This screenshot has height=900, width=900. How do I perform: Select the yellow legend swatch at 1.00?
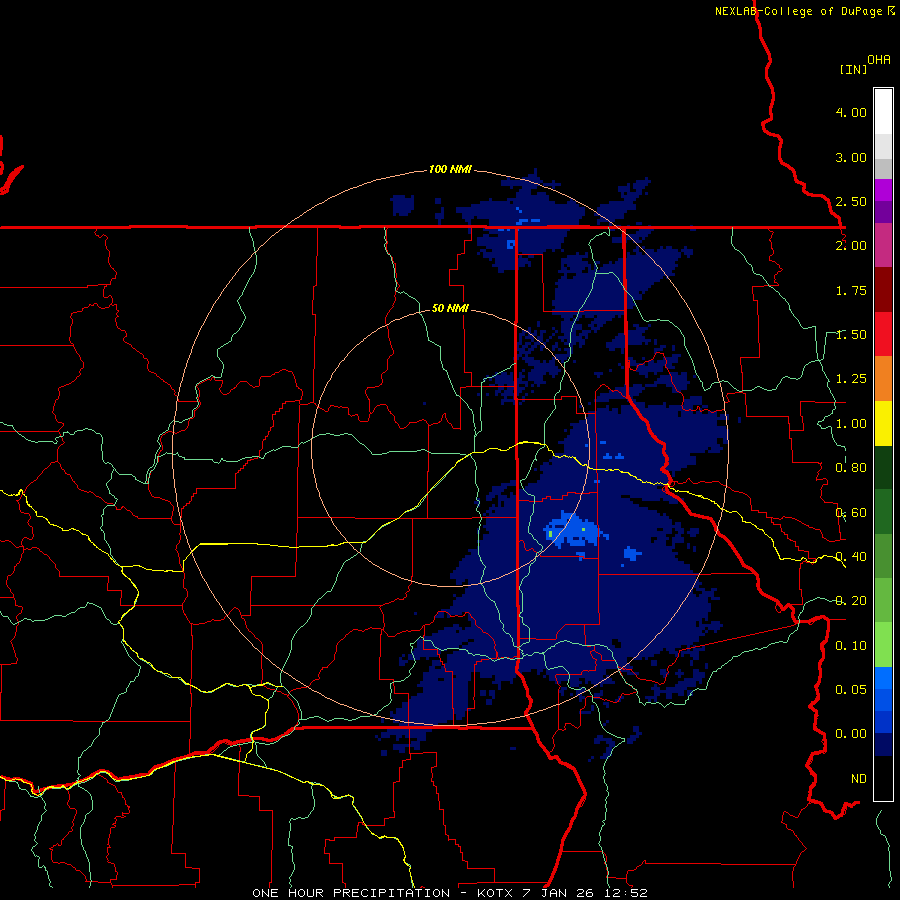click(x=883, y=424)
